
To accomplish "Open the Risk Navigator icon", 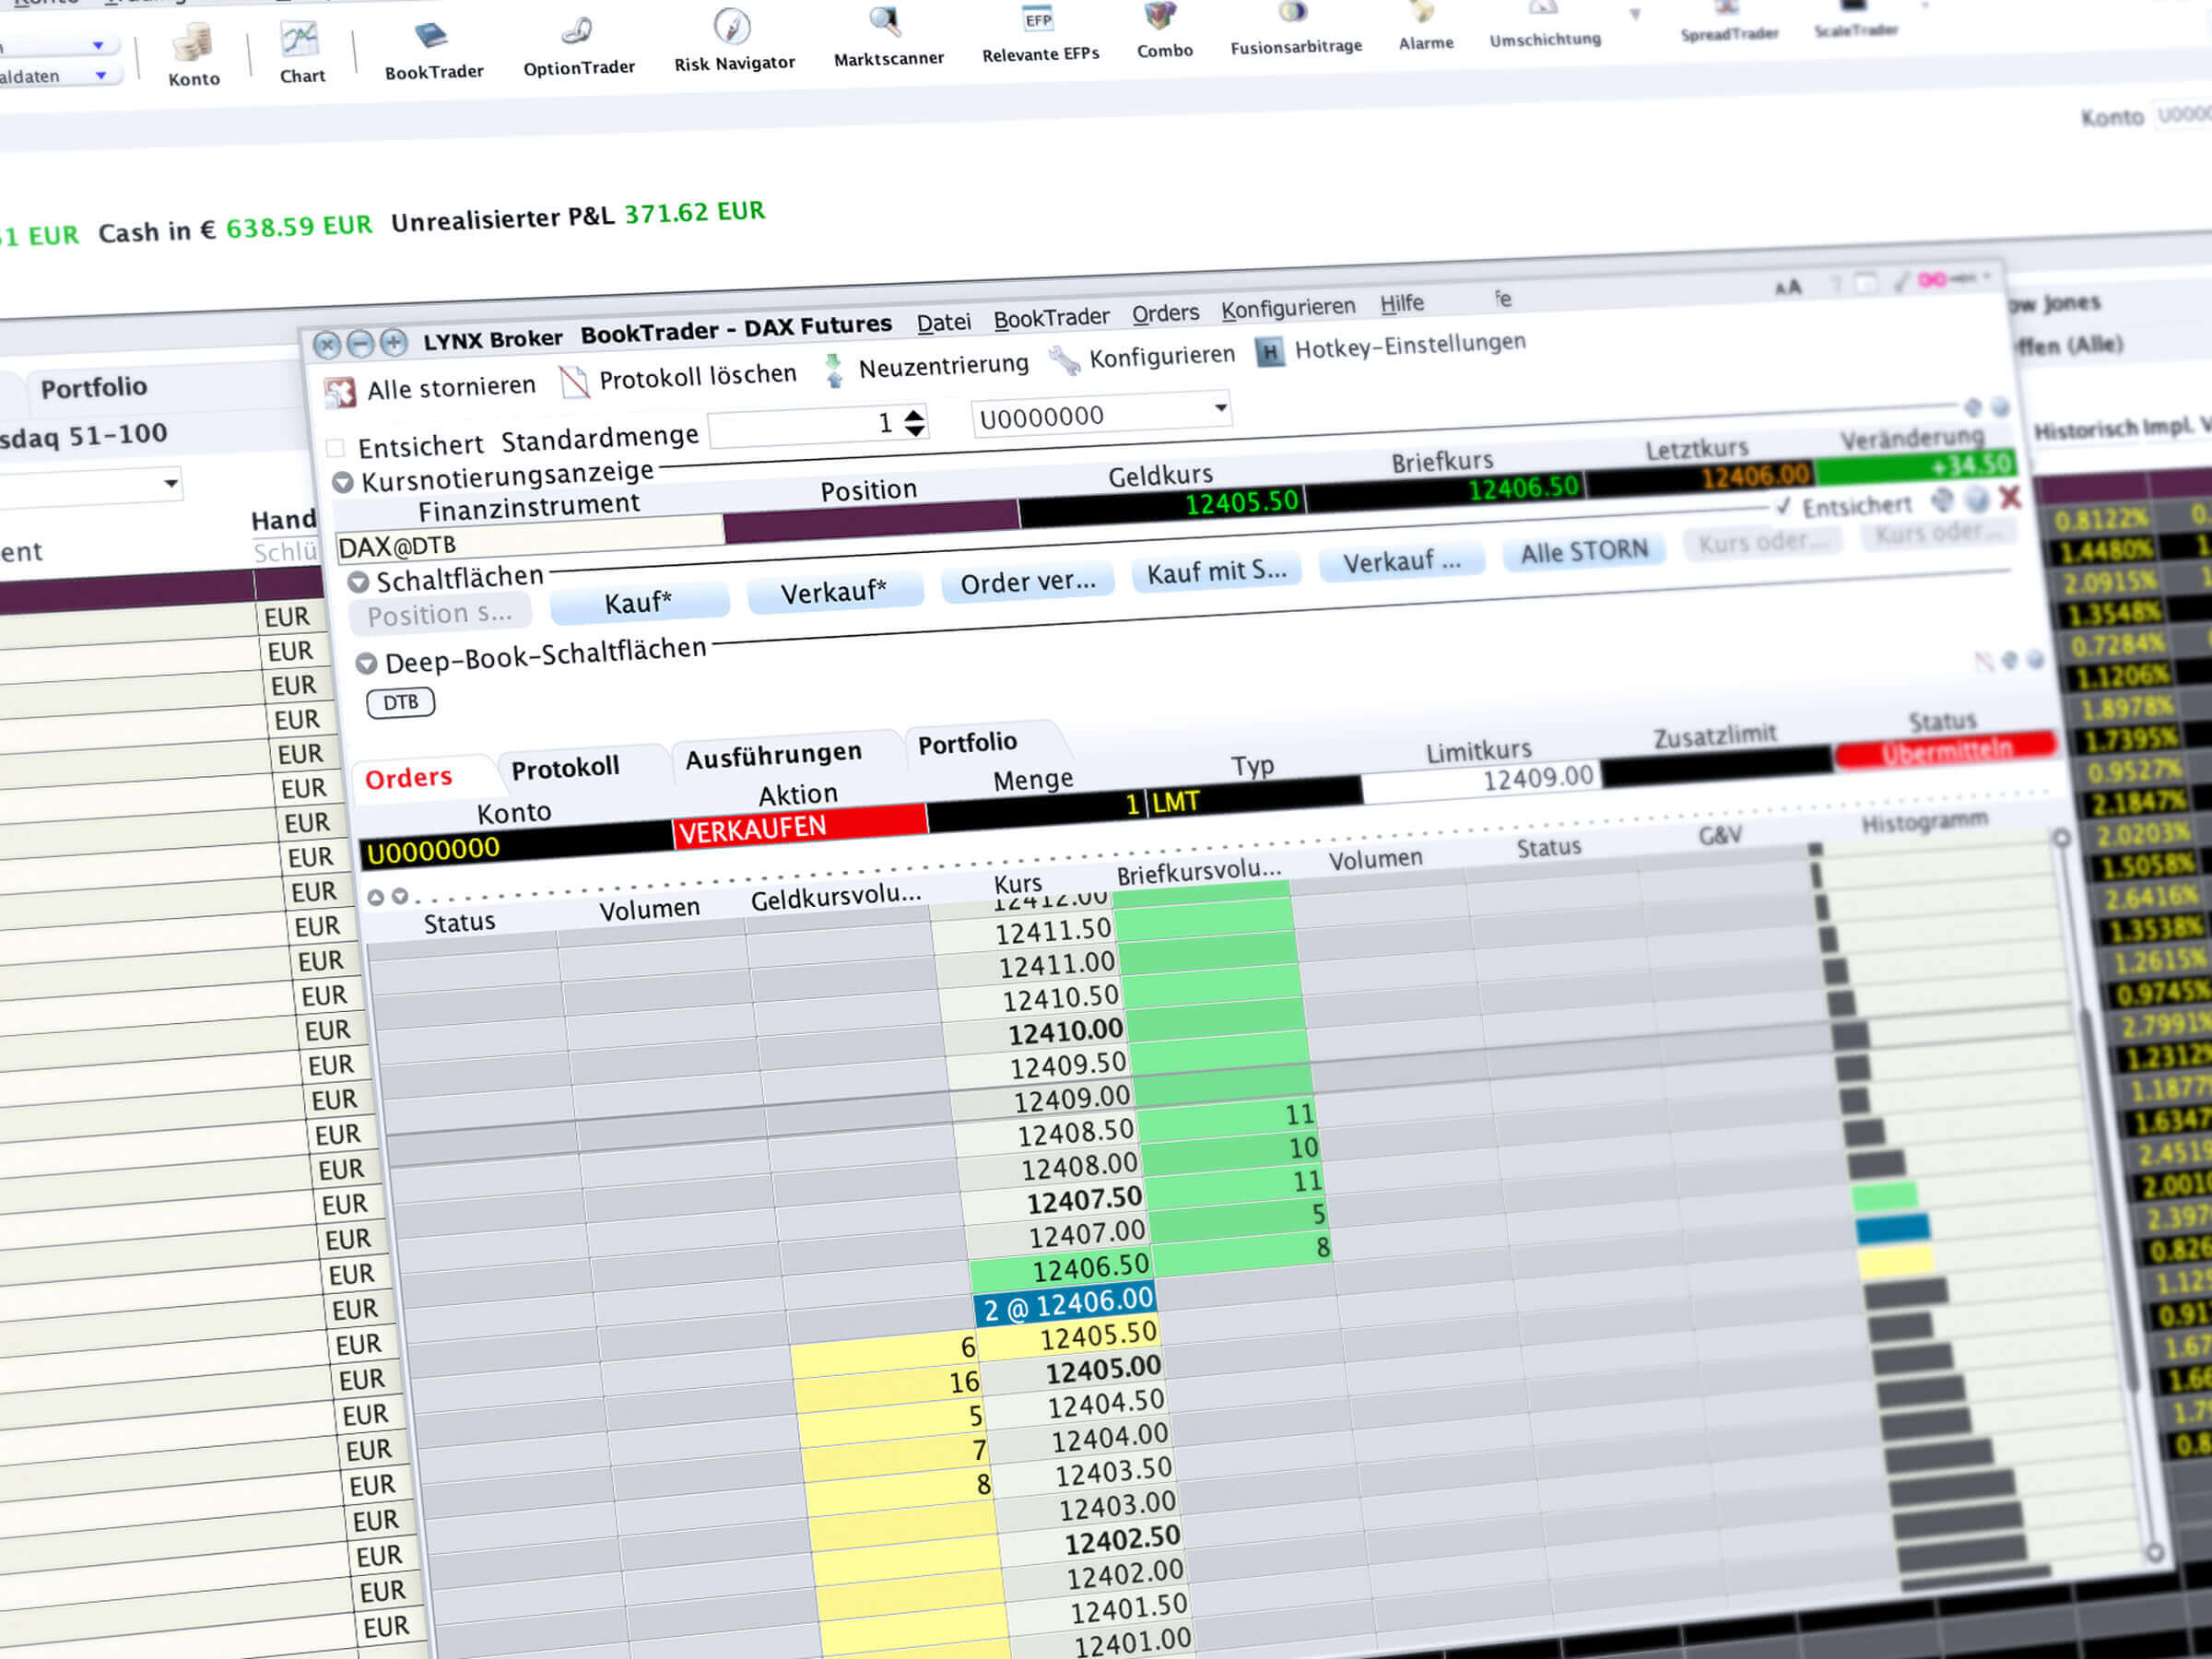I will pos(732,27).
